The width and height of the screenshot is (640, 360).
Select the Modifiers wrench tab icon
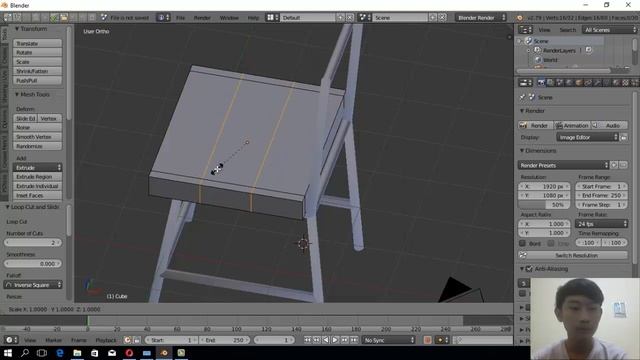(x=598, y=83)
